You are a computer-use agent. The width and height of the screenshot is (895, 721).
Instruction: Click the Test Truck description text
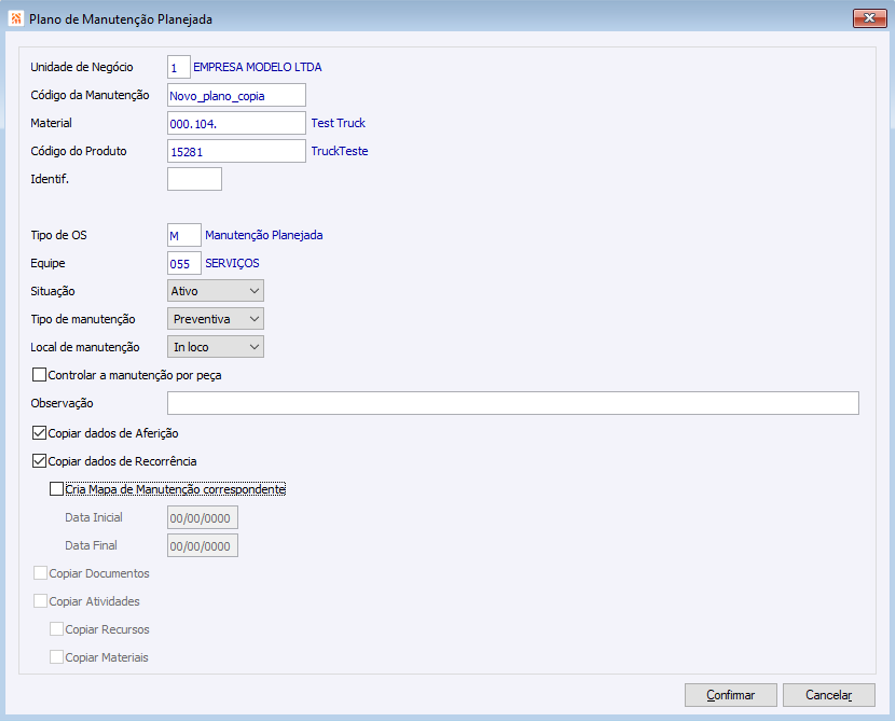(338, 123)
